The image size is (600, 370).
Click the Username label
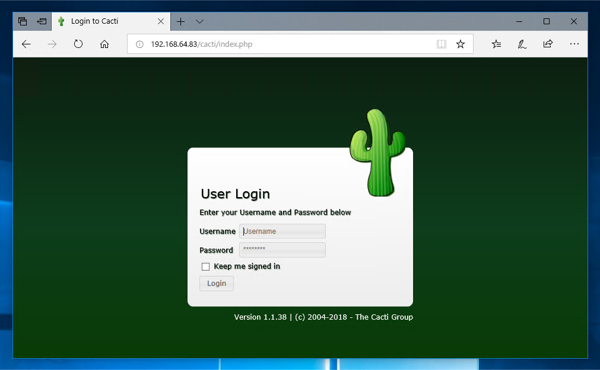[x=217, y=231]
